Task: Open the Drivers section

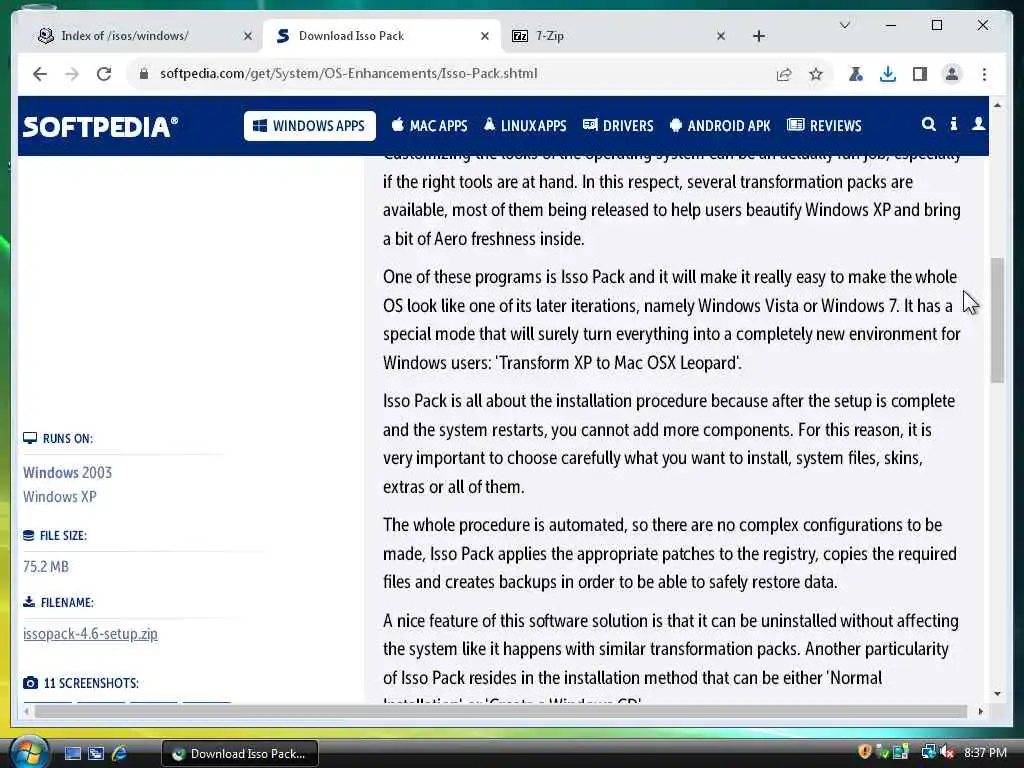Action: pyautogui.click(x=618, y=125)
